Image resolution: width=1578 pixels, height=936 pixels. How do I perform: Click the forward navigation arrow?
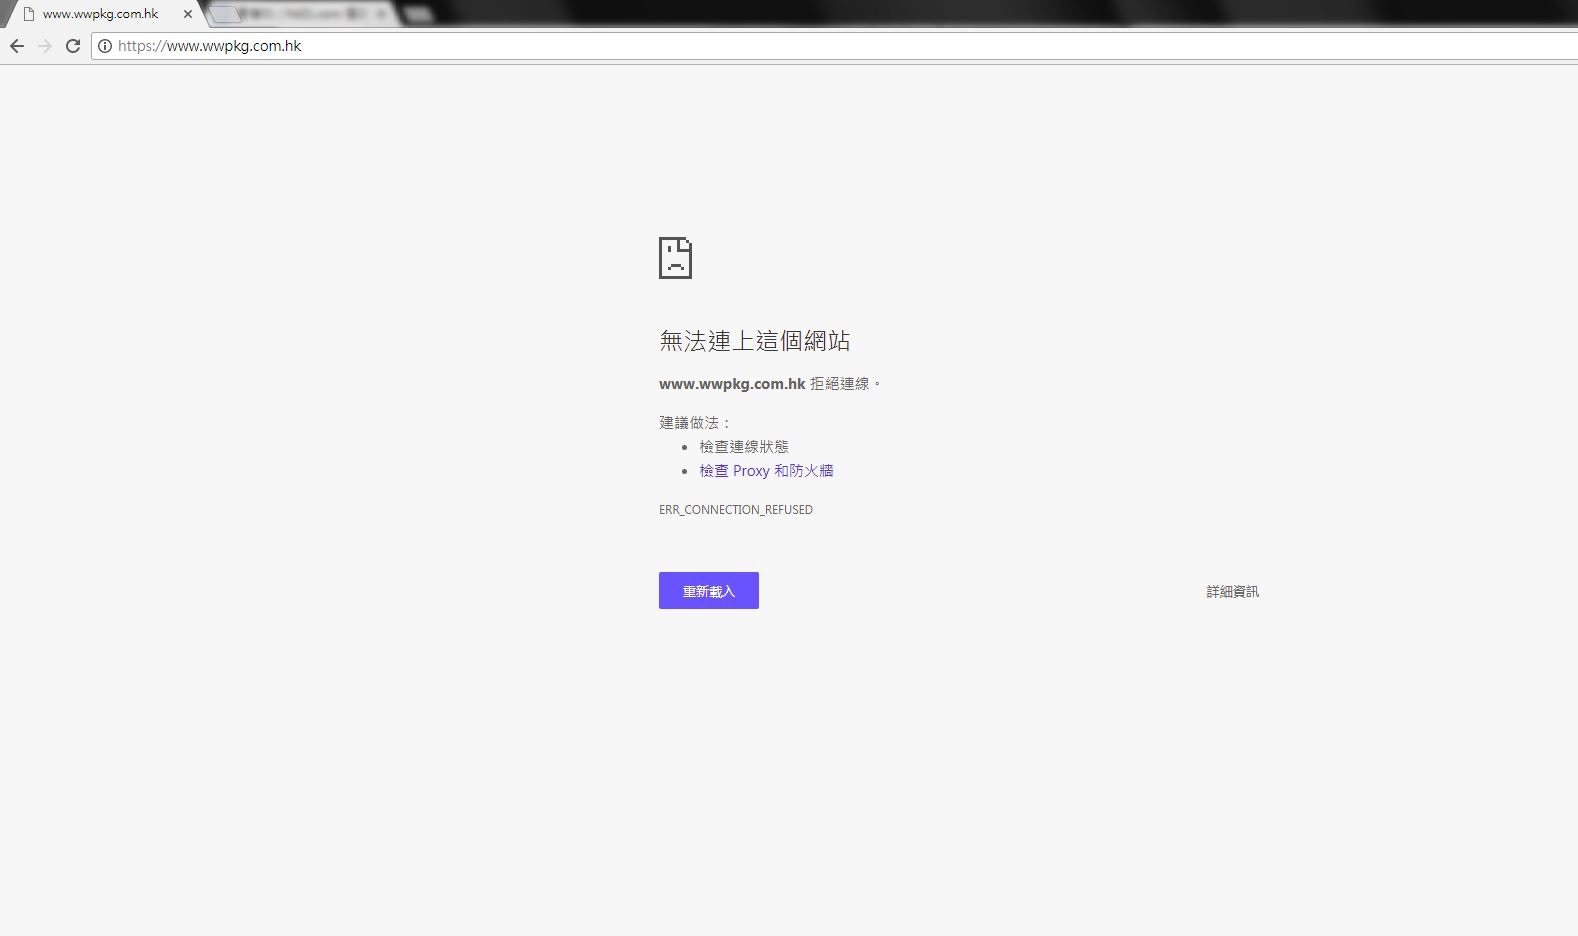pyautogui.click(x=45, y=46)
